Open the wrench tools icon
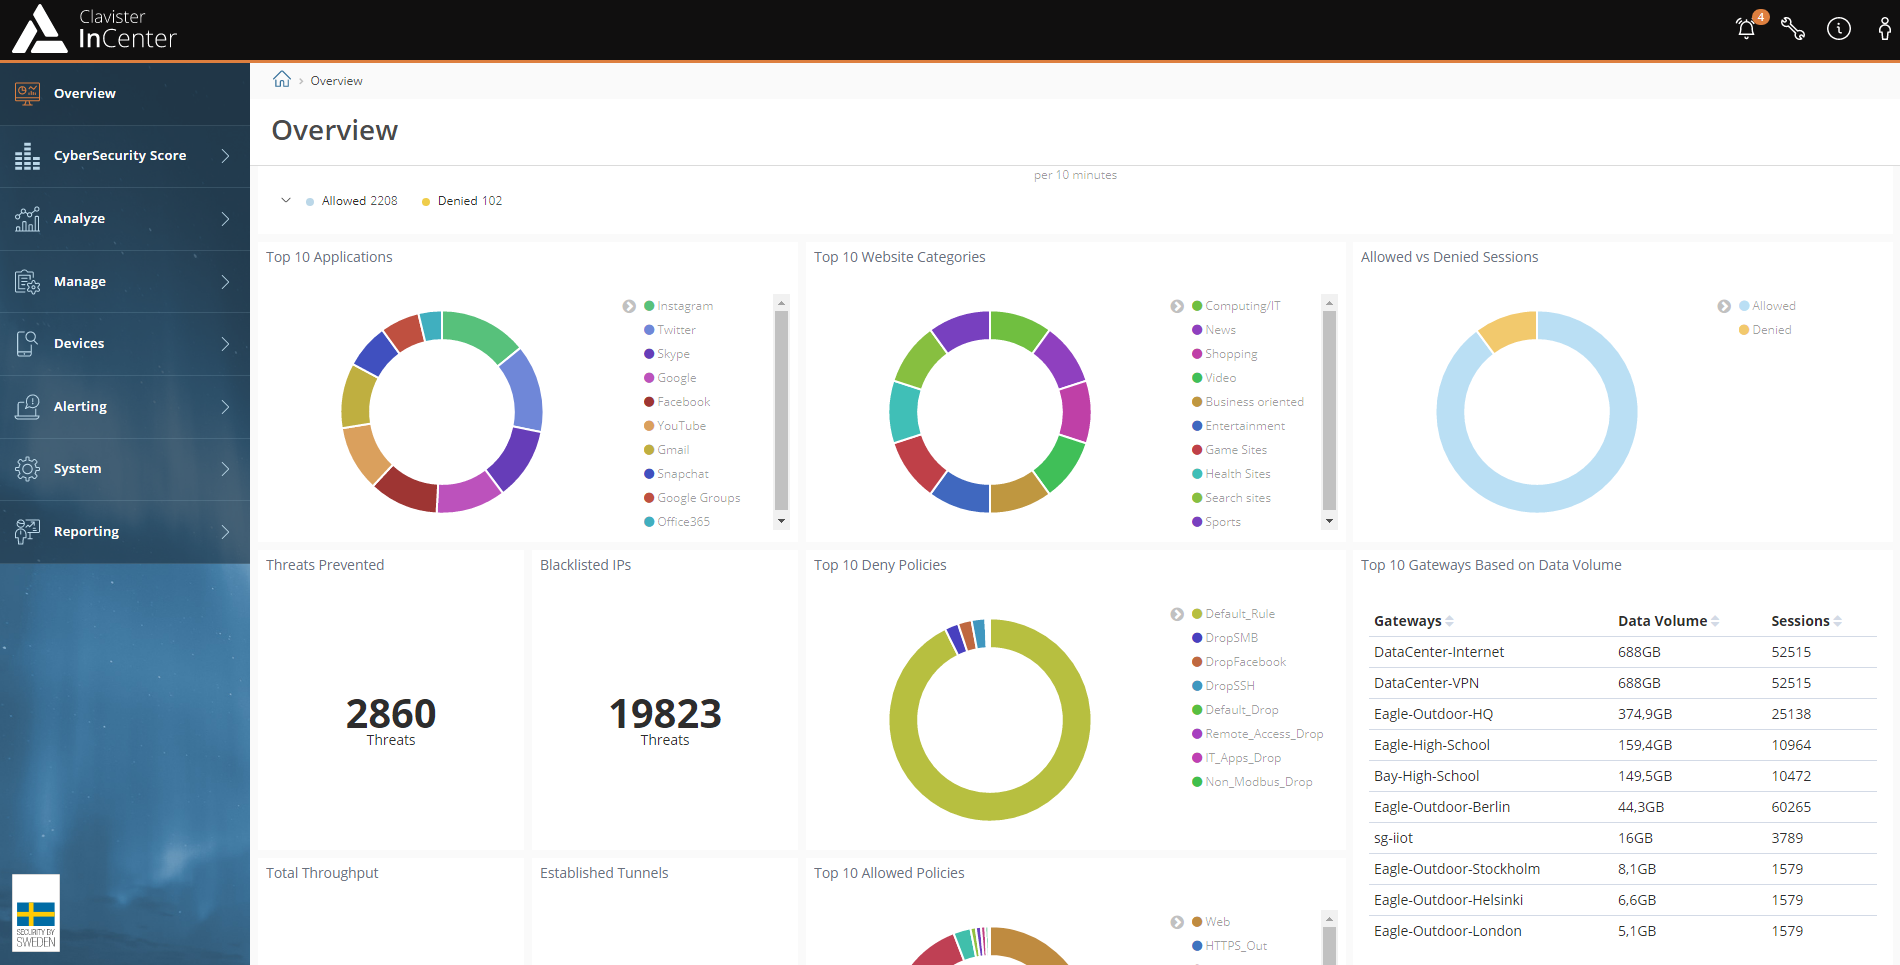 1793,29
